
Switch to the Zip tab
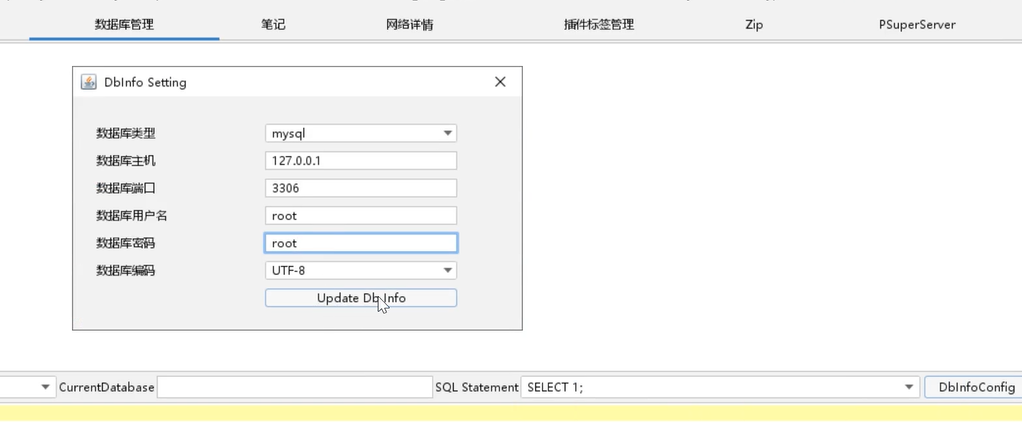point(754,24)
